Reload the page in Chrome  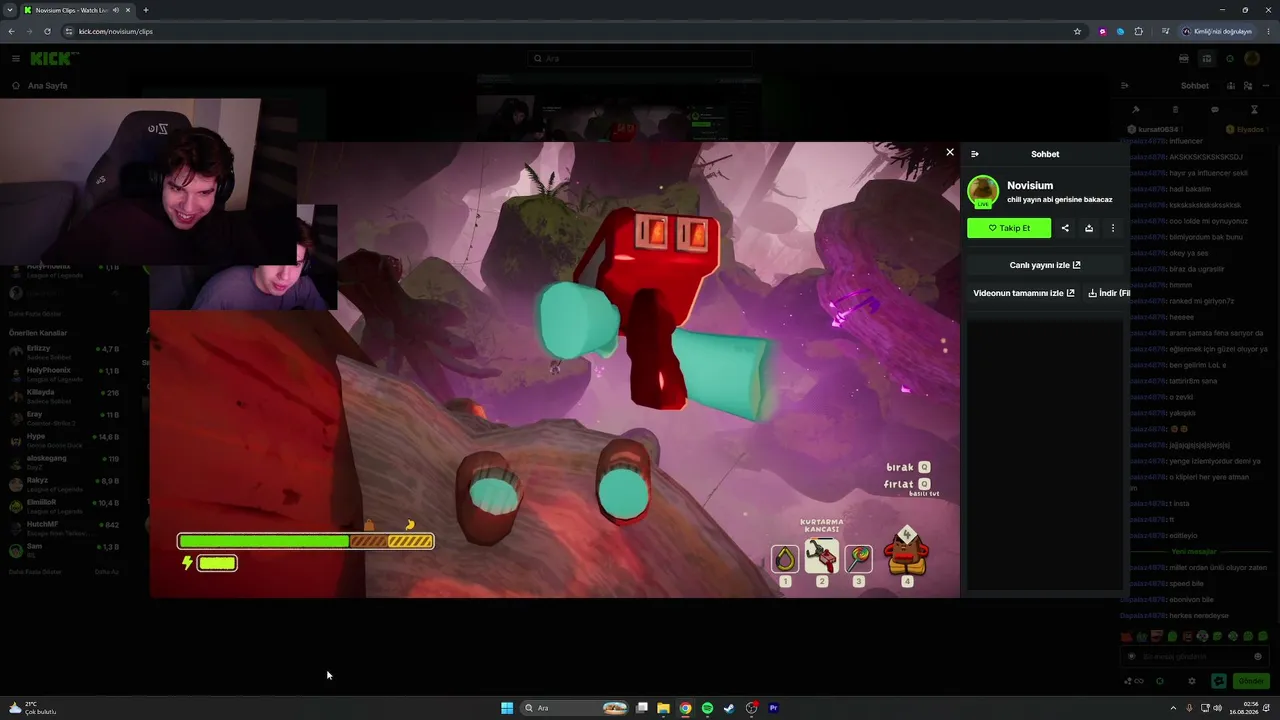point(47,31)
